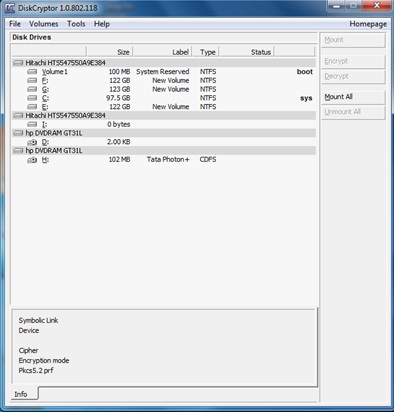Click the first Hitachi disk drive icon
The width and height of the screenshot is (394, 412).
[x=18, y=63]
